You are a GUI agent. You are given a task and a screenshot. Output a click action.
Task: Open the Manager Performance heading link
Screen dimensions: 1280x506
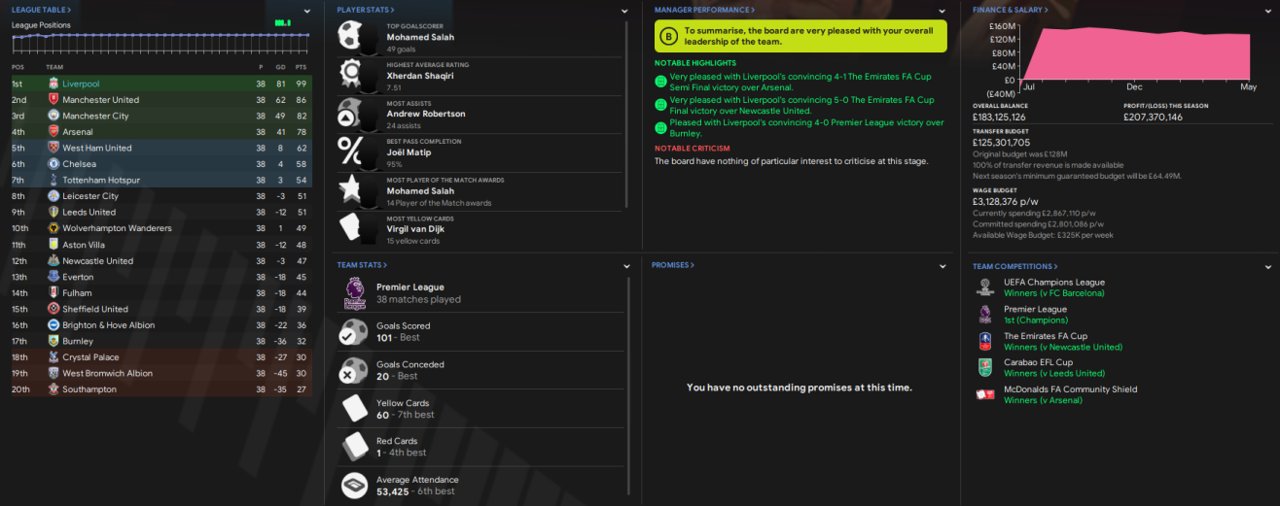tap(705, 10)
